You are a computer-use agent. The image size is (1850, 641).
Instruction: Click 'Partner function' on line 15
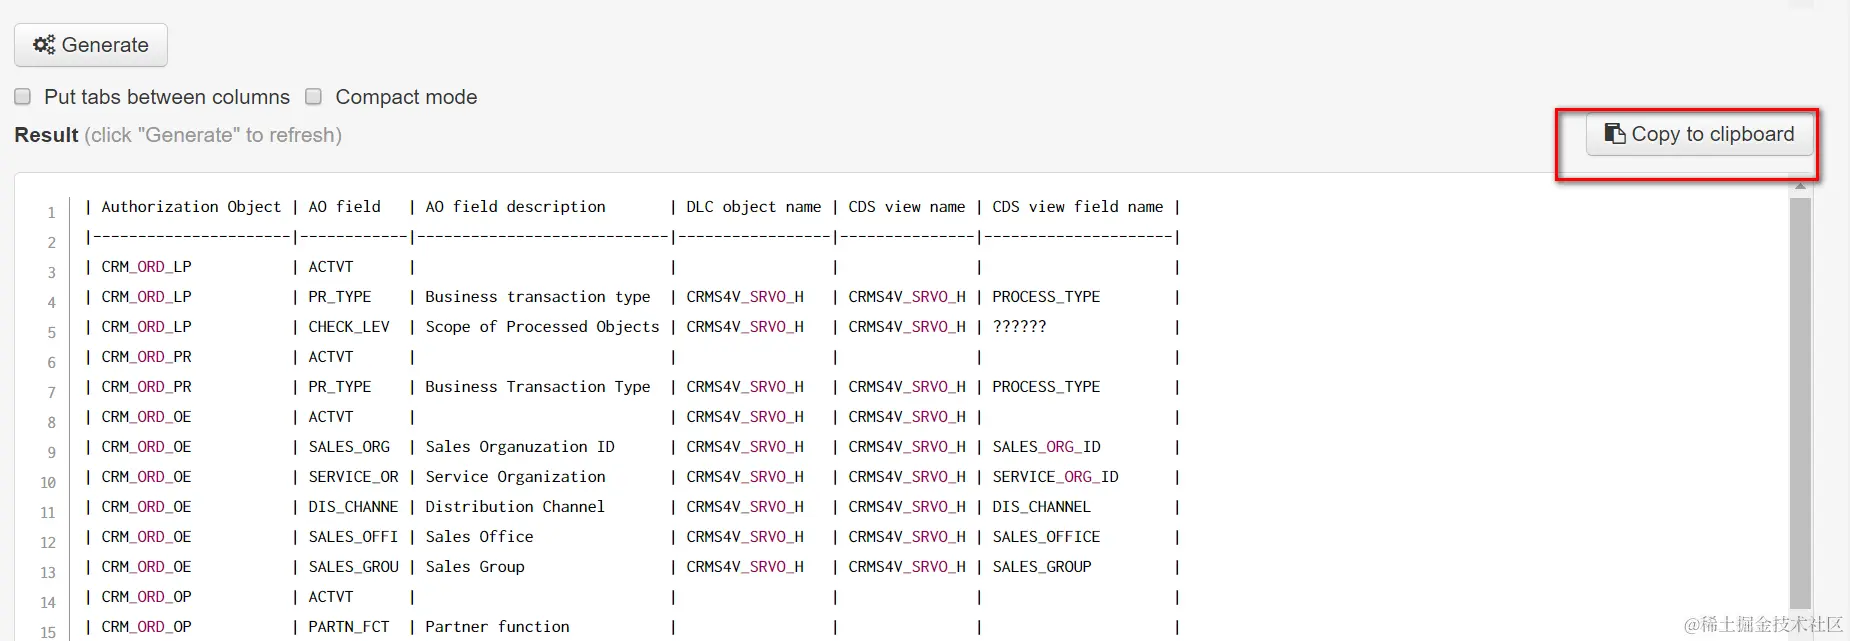click(497, 627)
